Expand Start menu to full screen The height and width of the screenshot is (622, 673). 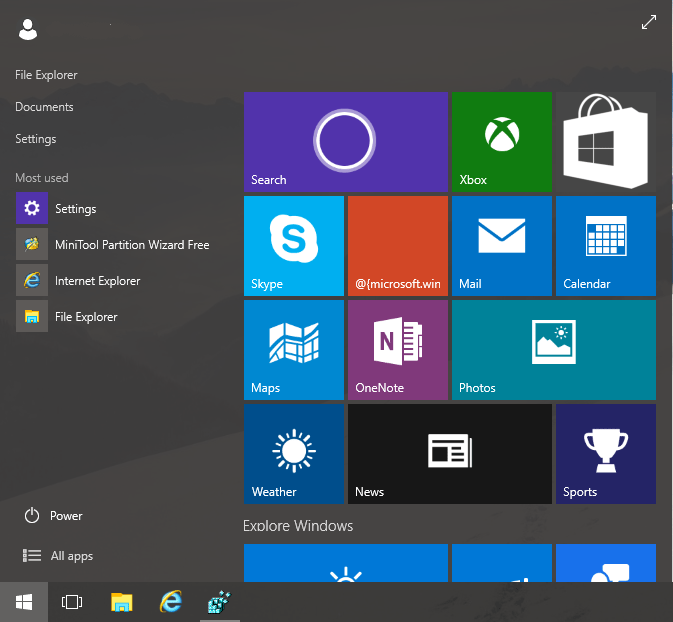coord(649,22)
